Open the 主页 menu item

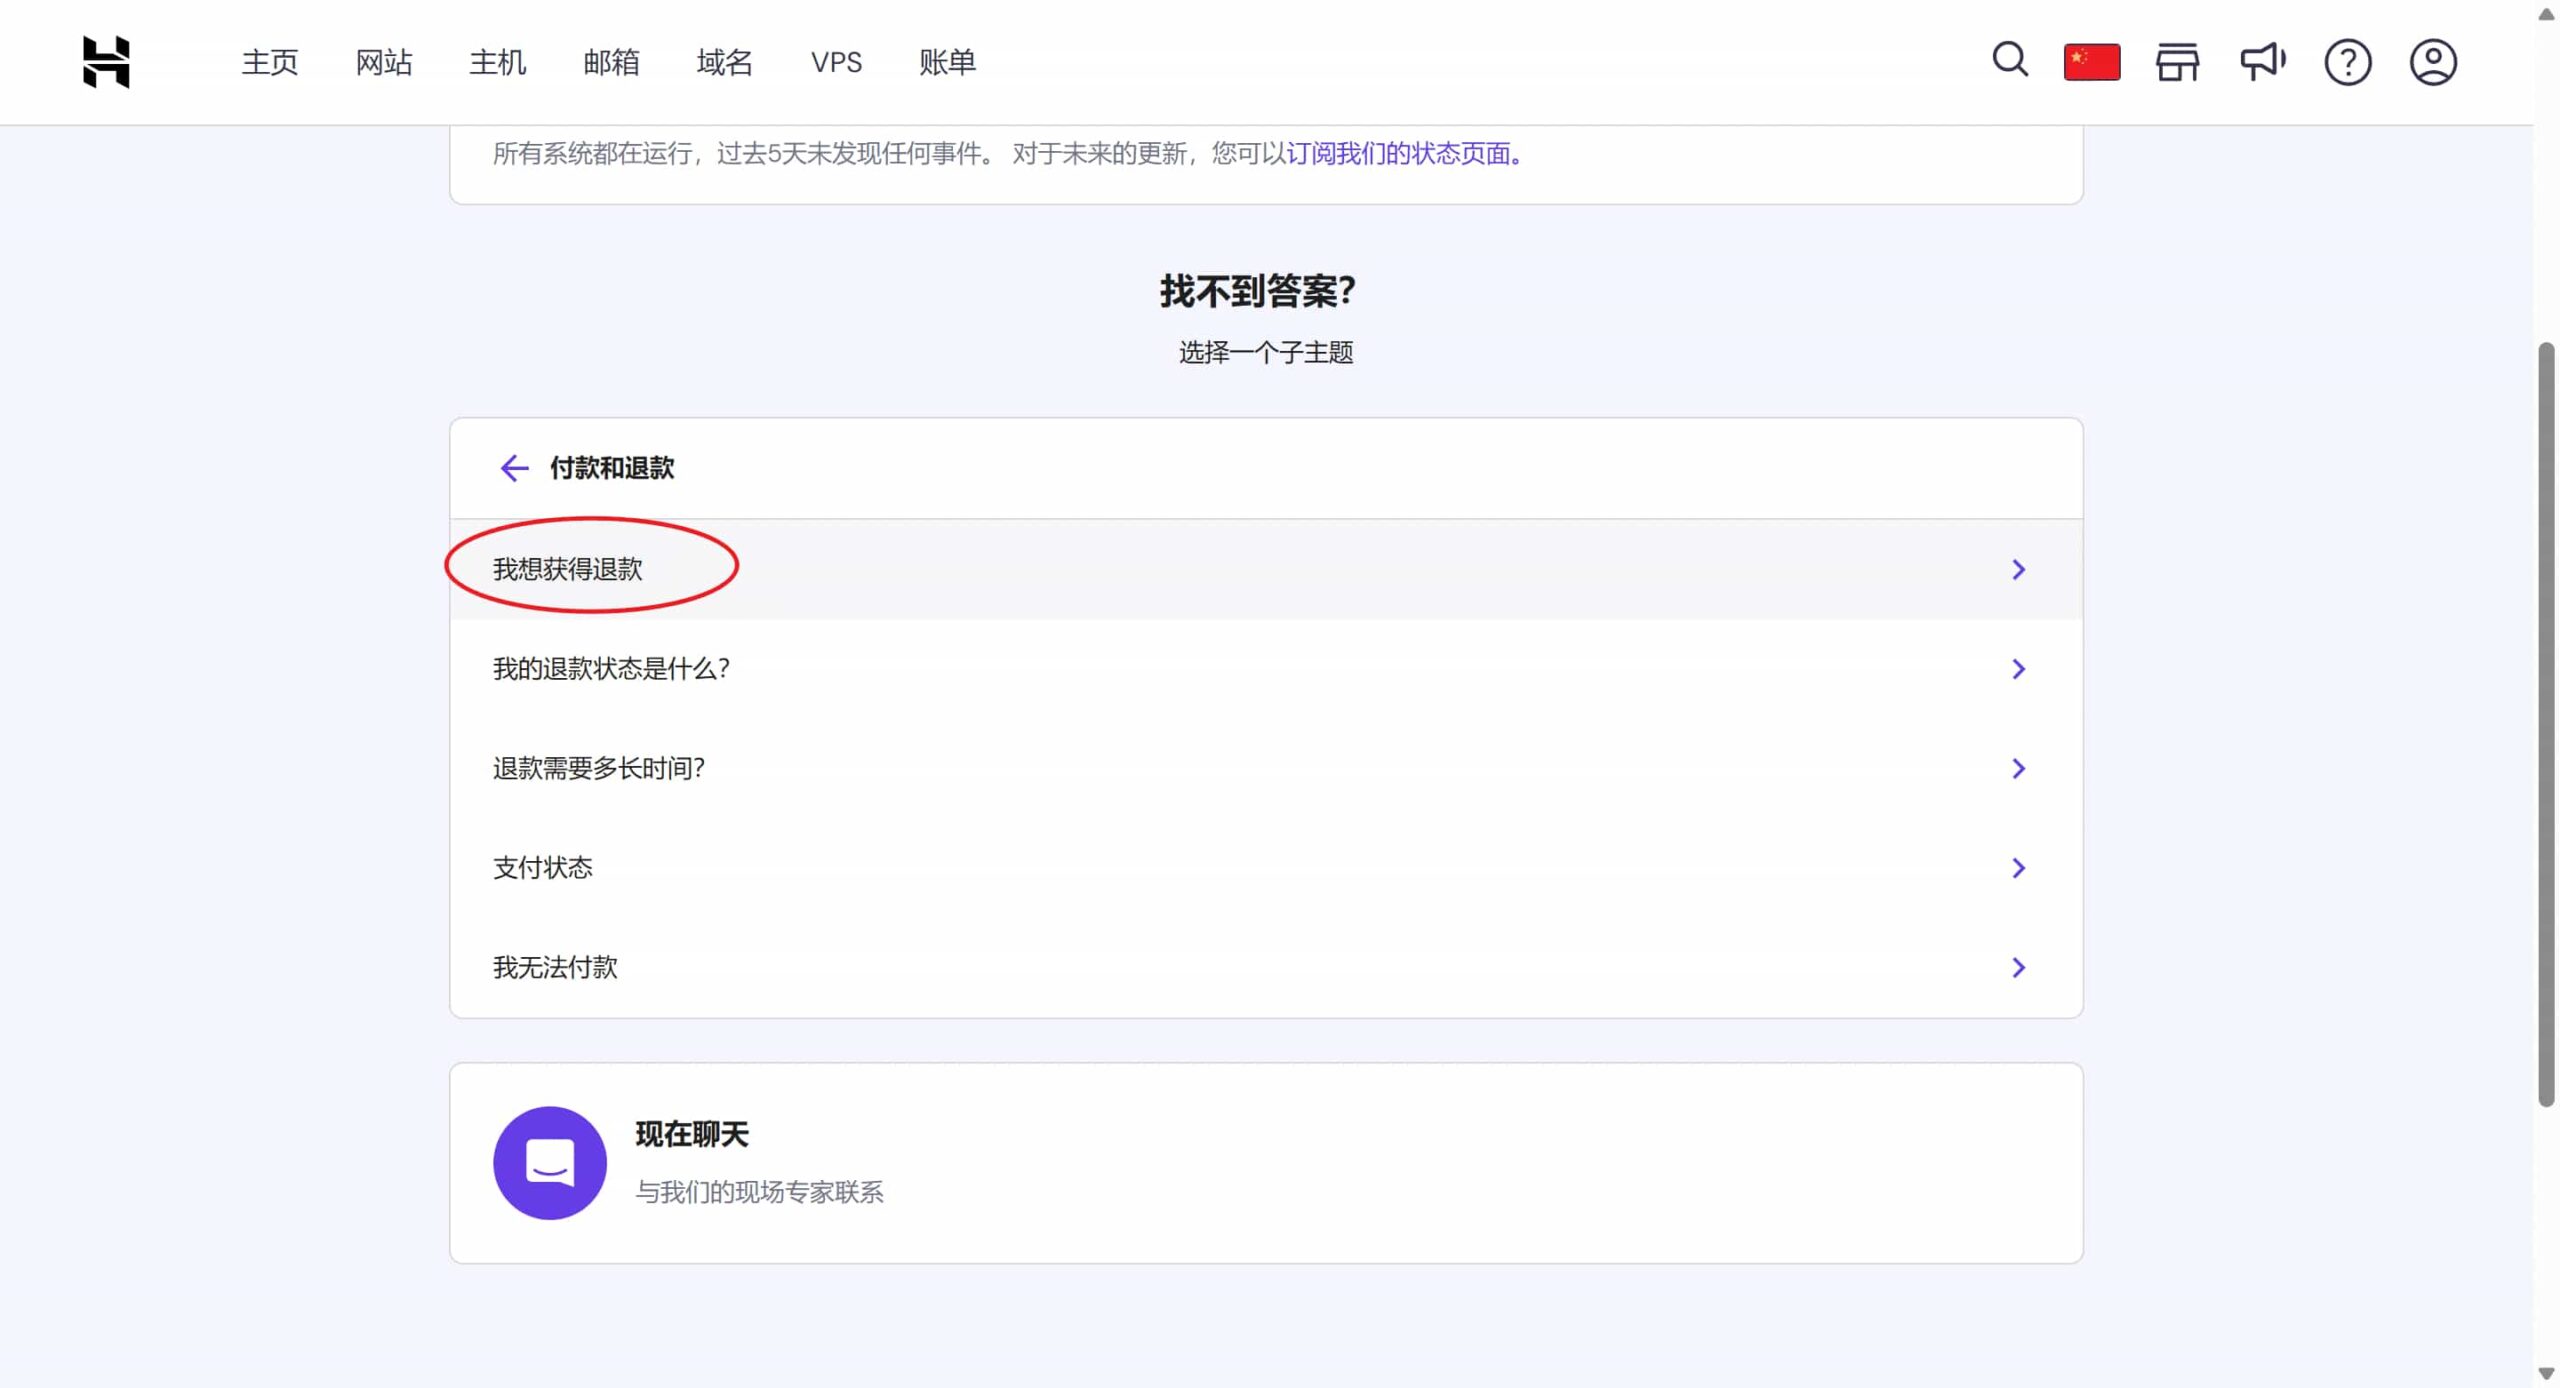pos(269,62)
